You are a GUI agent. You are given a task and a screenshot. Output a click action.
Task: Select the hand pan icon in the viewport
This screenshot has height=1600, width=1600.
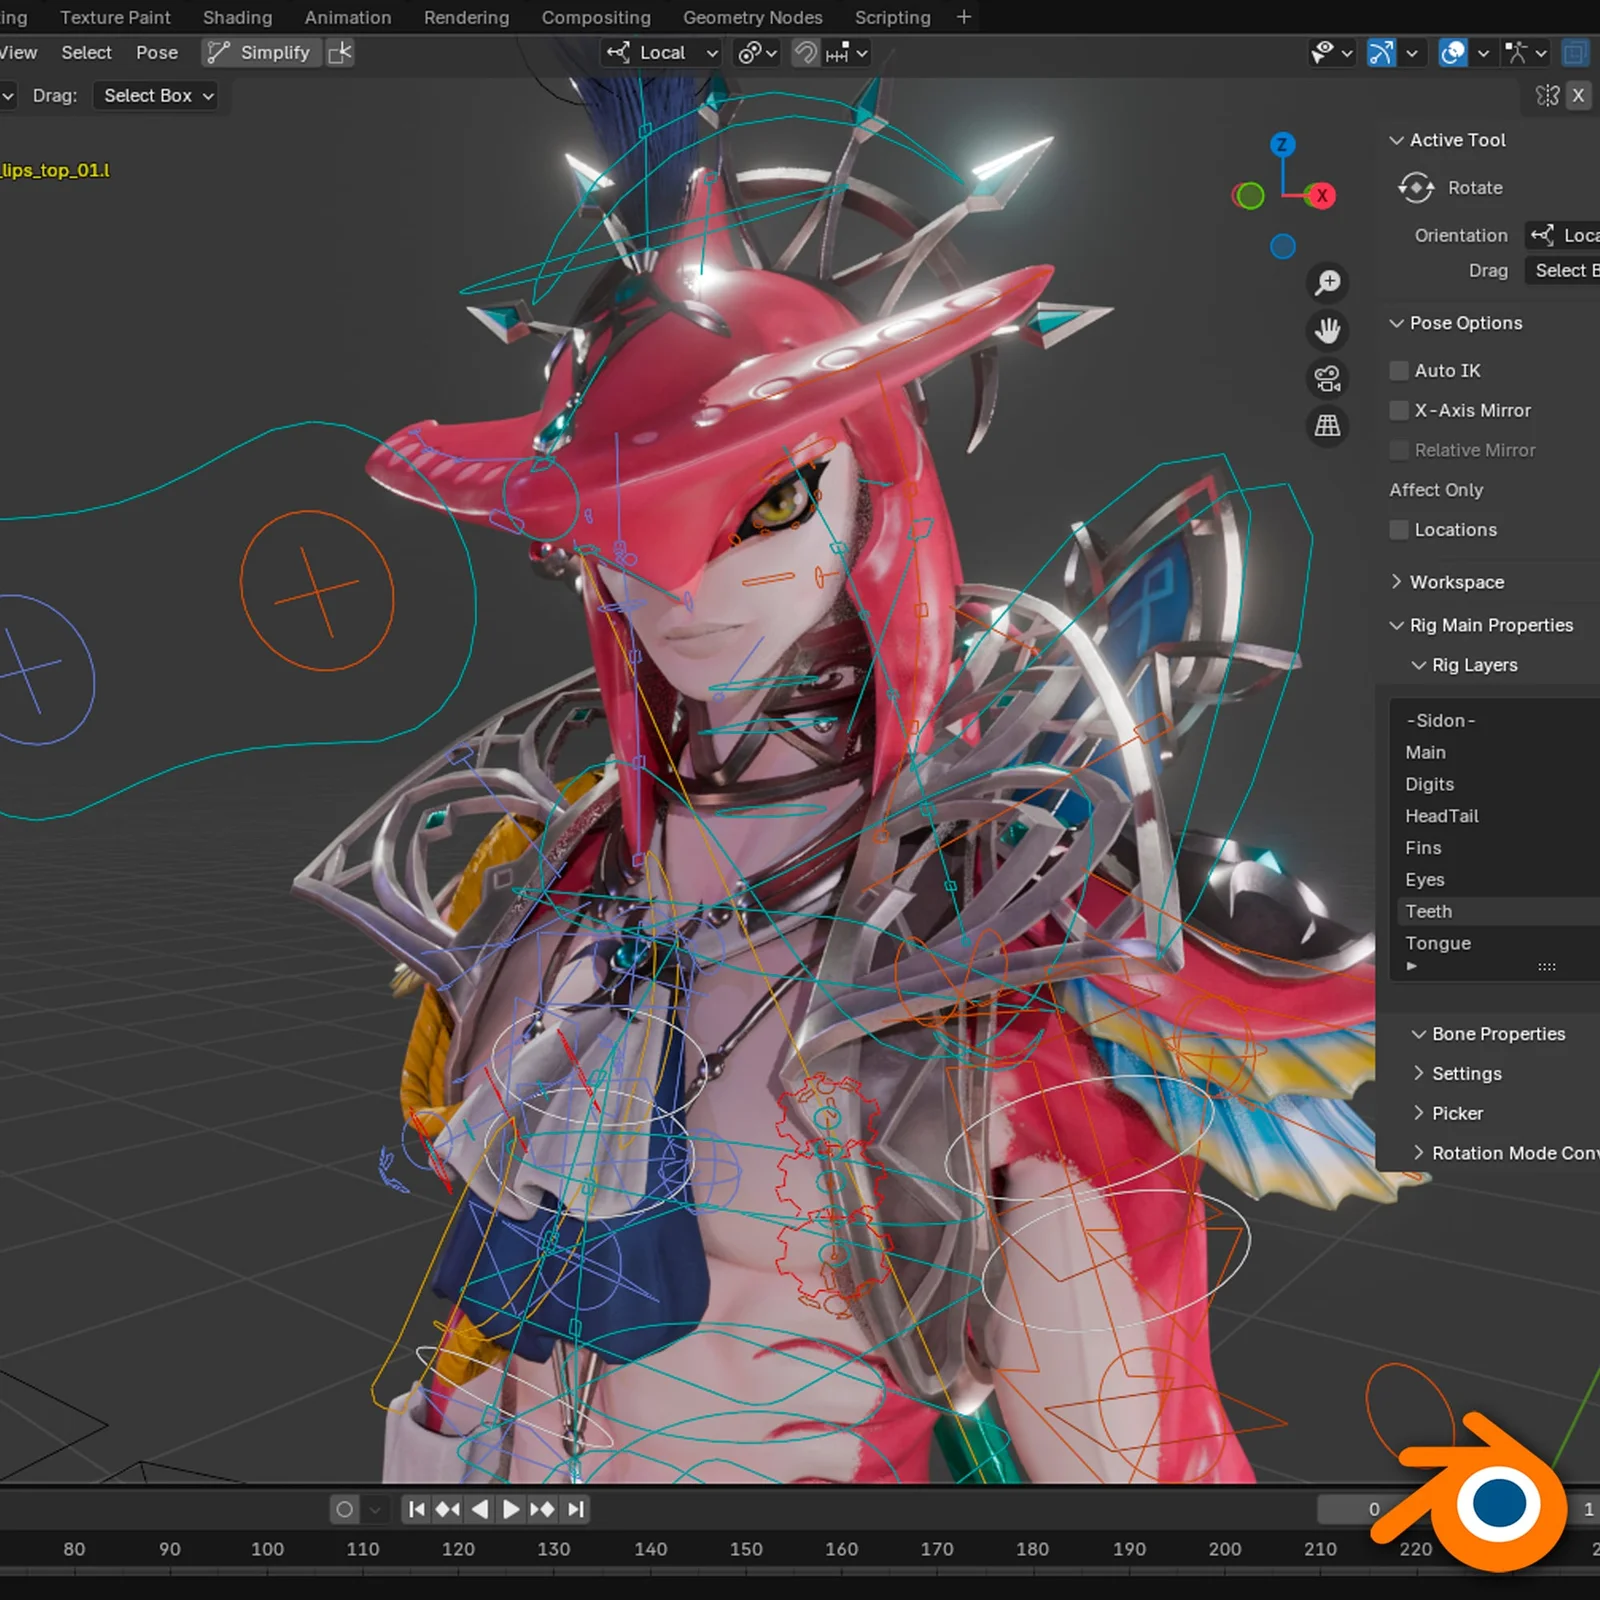coord(1327,330)
